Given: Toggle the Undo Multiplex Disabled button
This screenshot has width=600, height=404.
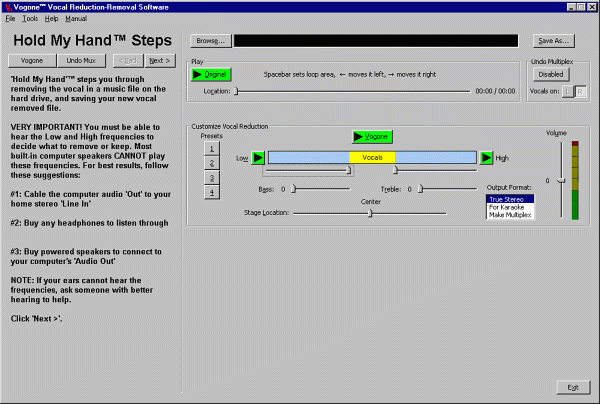Looking at the screenshot, I should point(551,74).
